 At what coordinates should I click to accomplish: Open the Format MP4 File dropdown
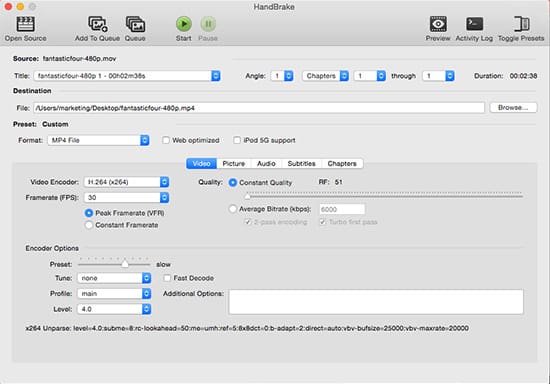(99, 140)
